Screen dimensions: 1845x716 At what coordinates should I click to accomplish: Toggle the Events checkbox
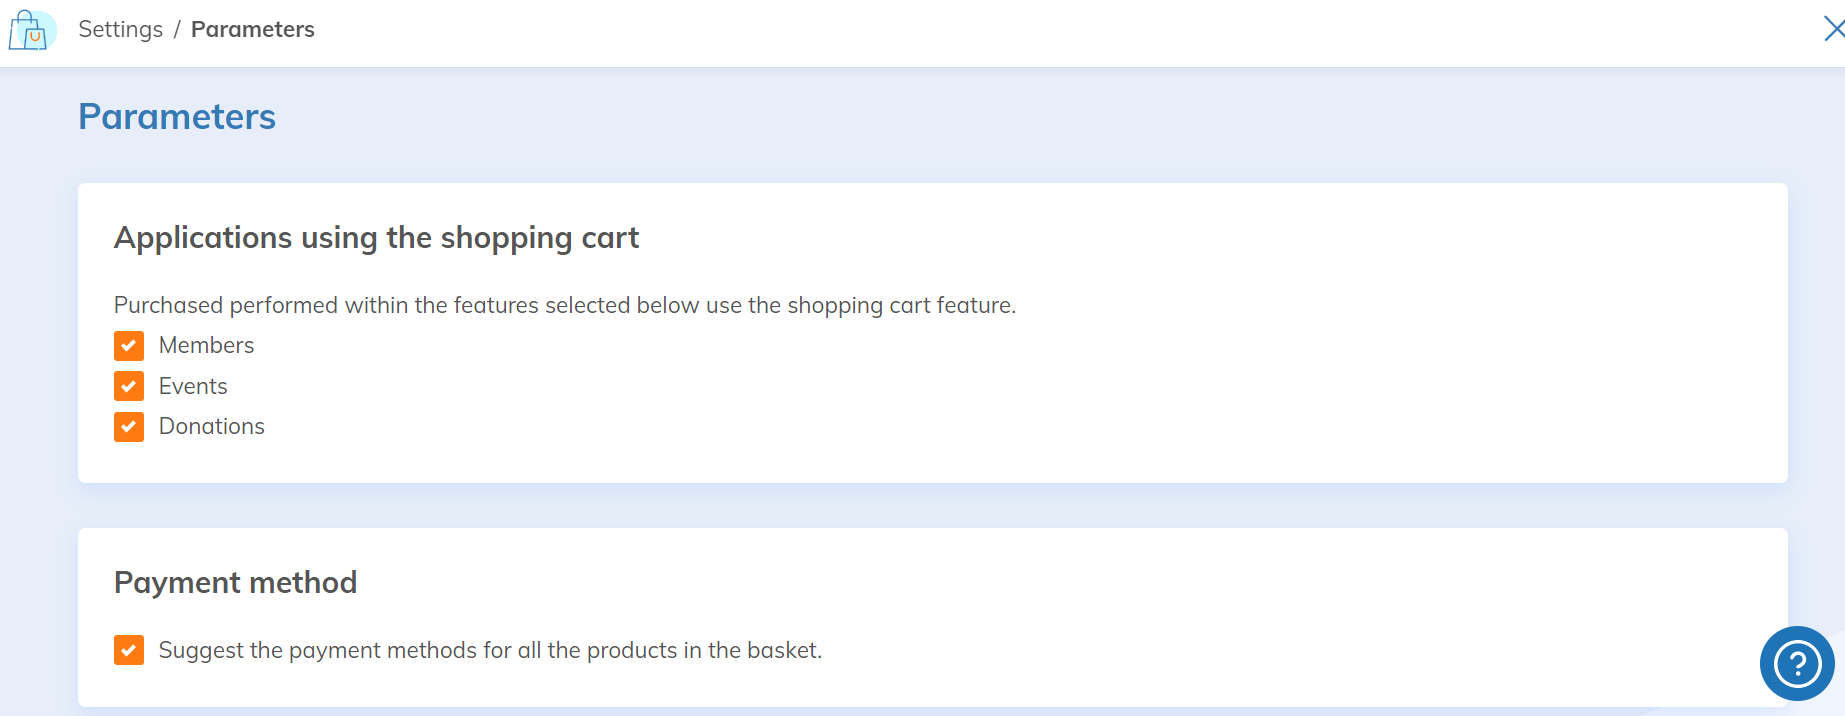[x=129, y=386]
